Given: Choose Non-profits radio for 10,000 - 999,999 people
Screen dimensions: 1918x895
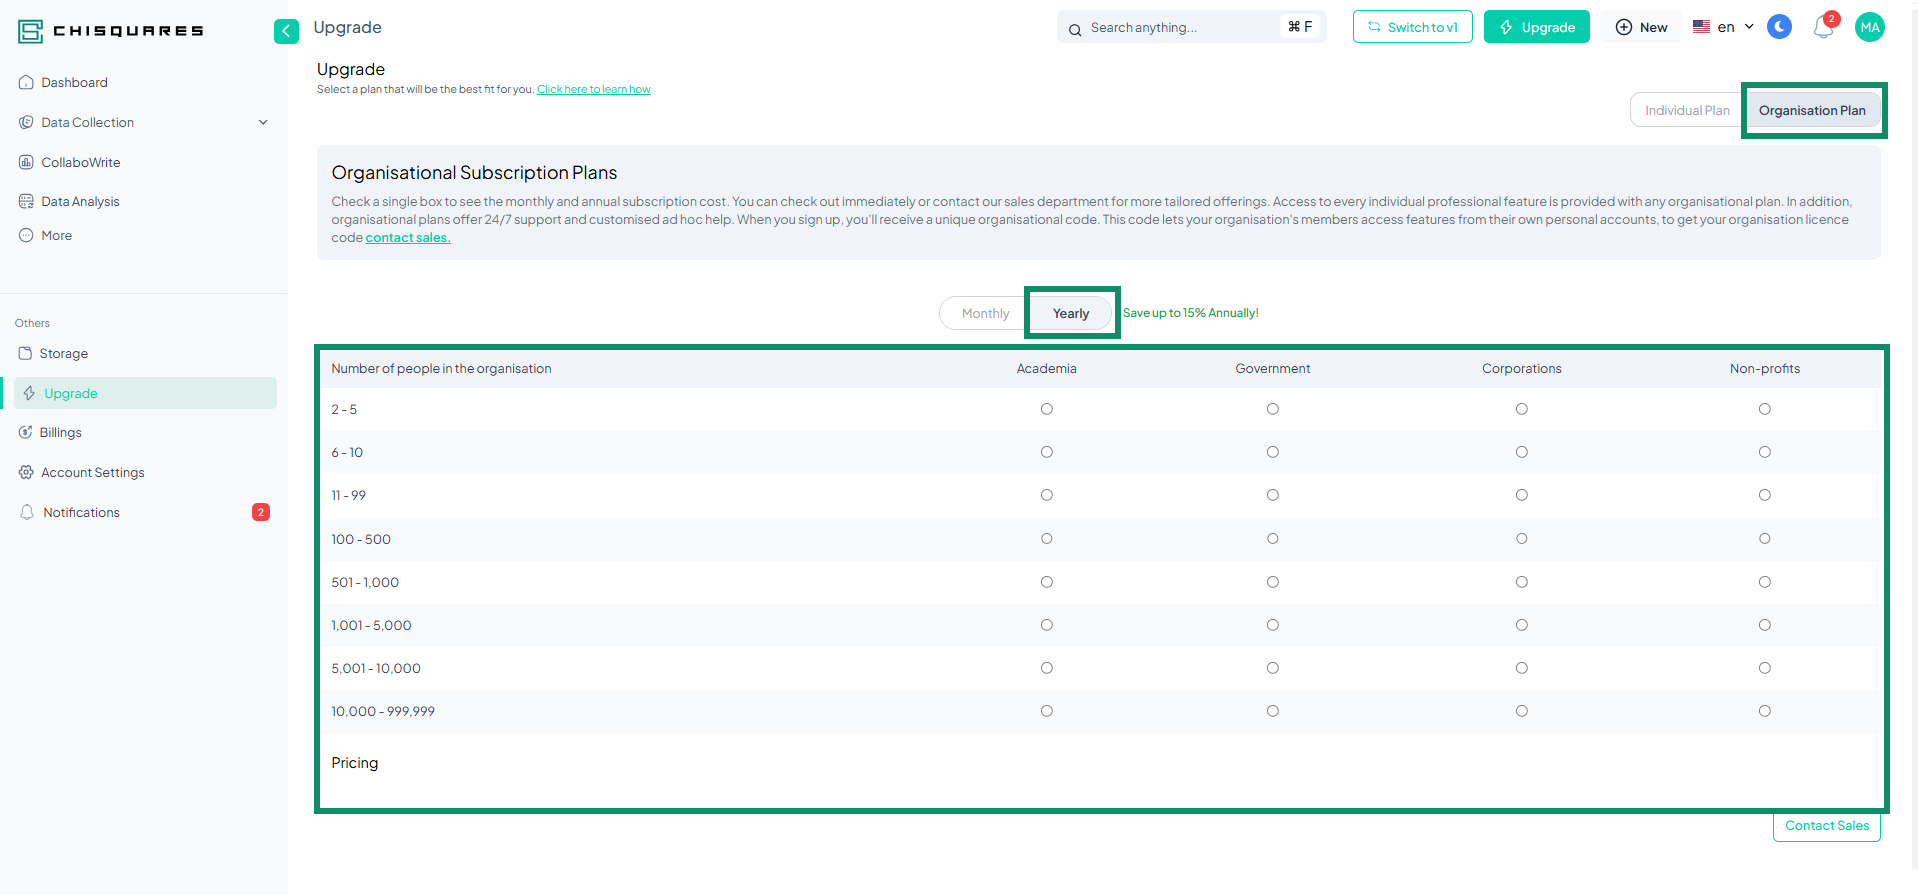Looking at the screenshot, I should pyautogui.click(x=1764, y=711).
